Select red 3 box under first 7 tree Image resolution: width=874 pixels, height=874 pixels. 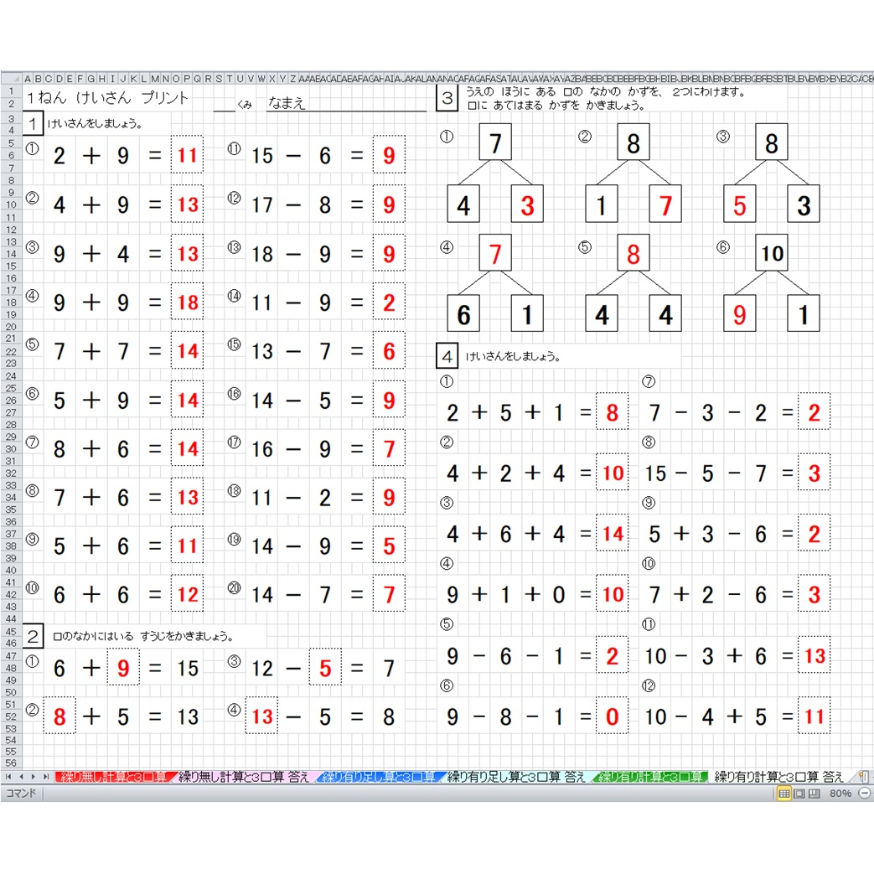pos(527,205)
